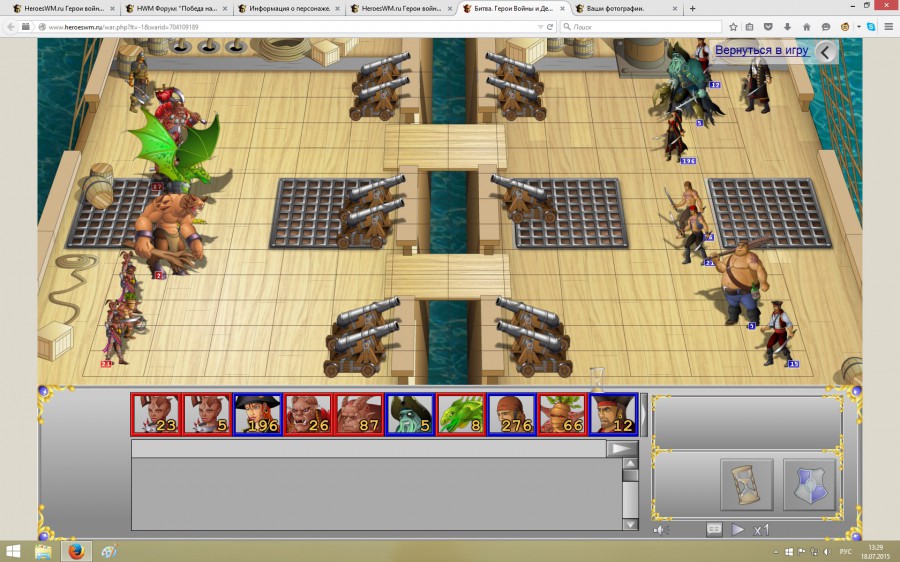Viewport: 900px width, 562px height.
Task: Close the 'Ваши фотографии' tab
Action: pos(674,9)
